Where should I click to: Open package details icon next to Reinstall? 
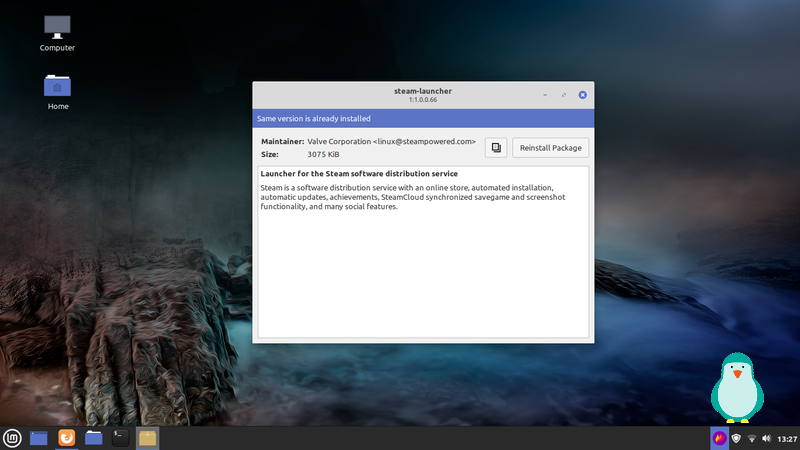pos(495,148)
